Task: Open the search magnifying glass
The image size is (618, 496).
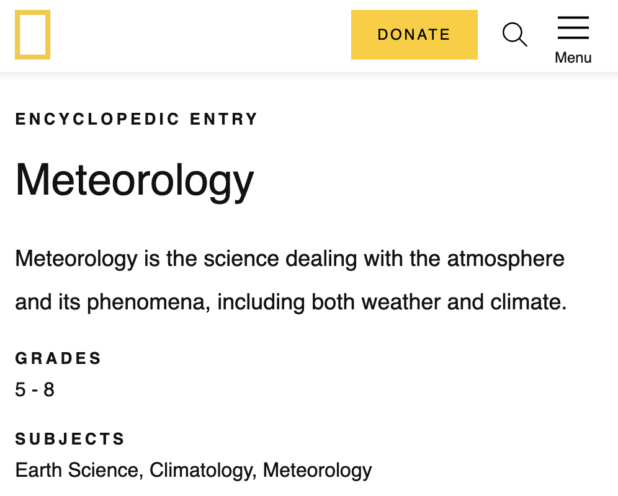Action: point(515,35)
